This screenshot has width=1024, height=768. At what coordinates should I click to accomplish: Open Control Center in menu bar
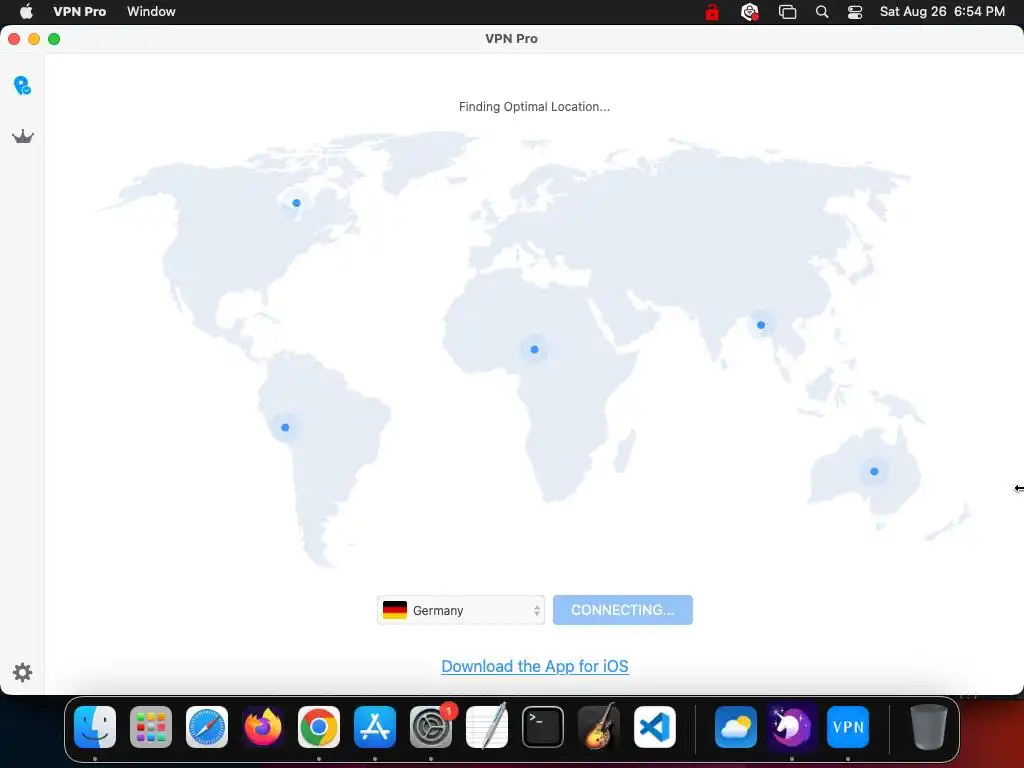coord(855,12)
